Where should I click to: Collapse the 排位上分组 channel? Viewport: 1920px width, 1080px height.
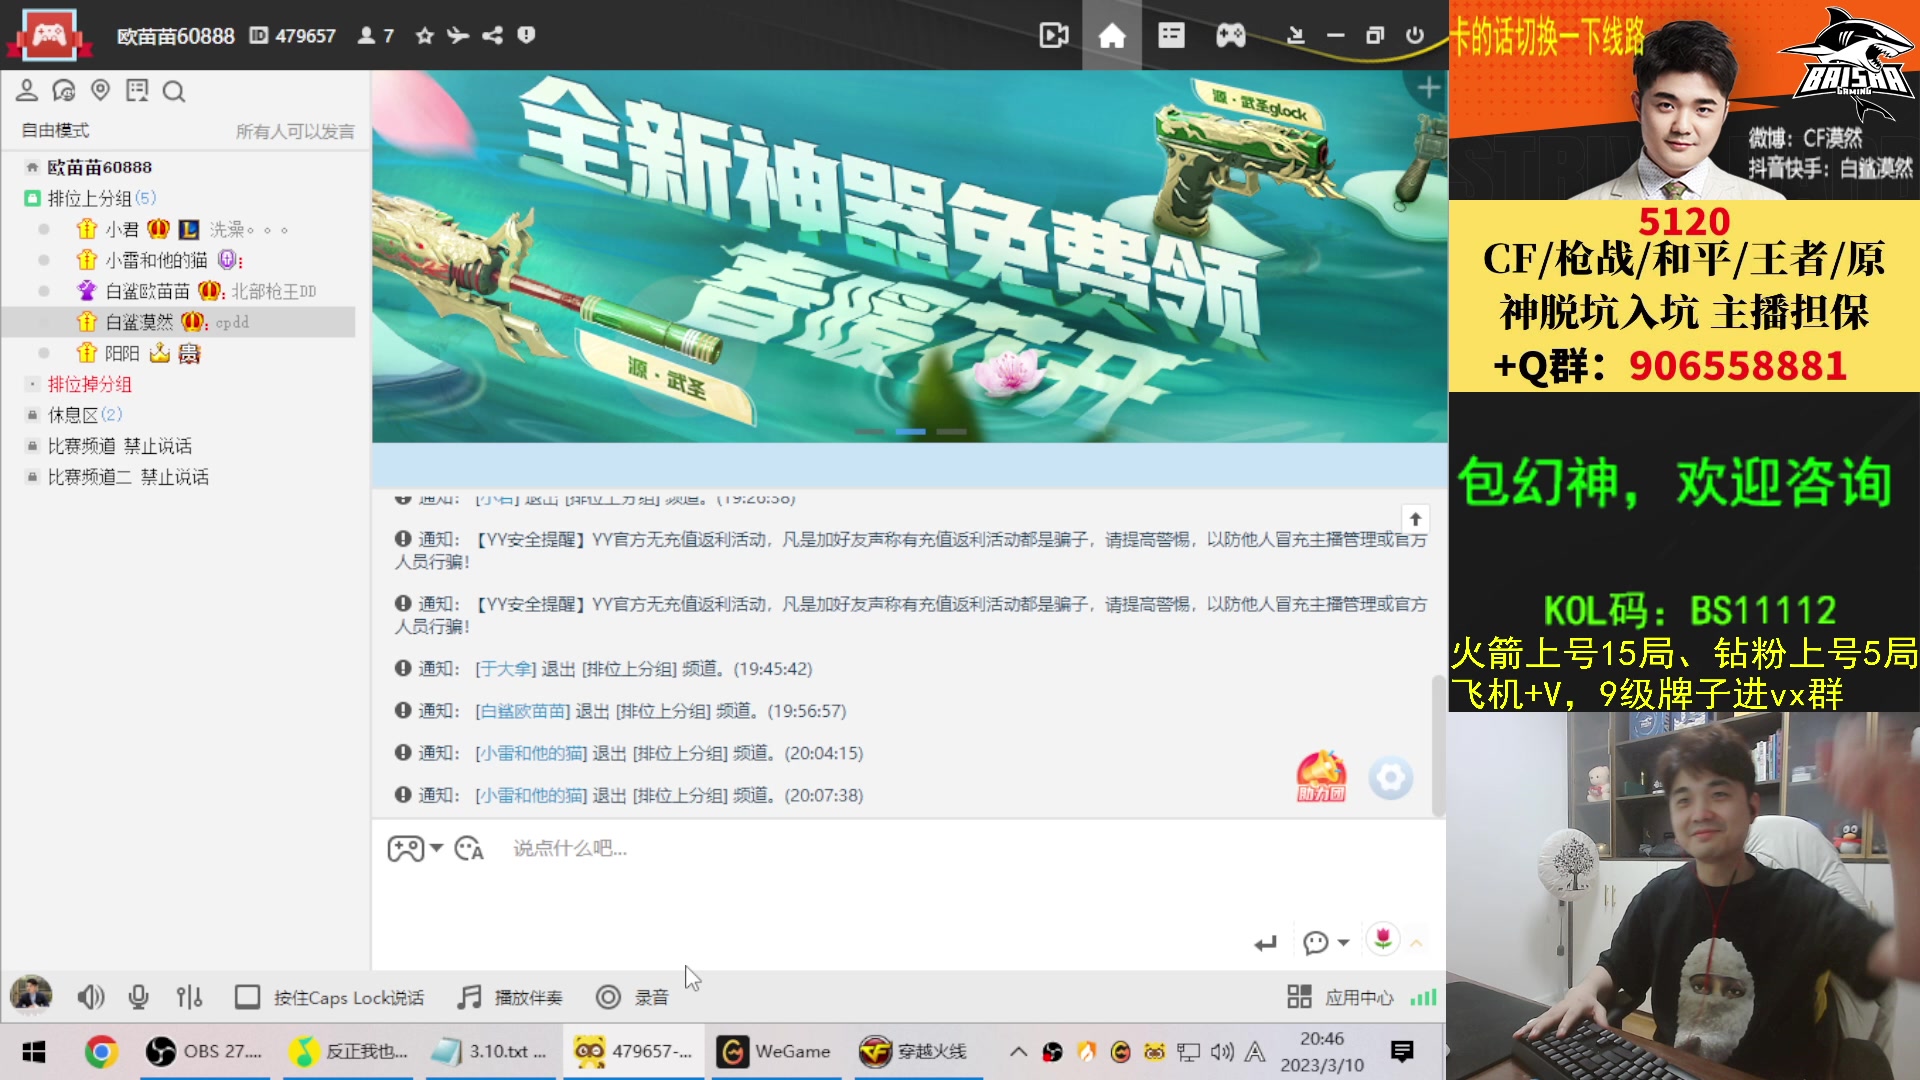point(32,198)
